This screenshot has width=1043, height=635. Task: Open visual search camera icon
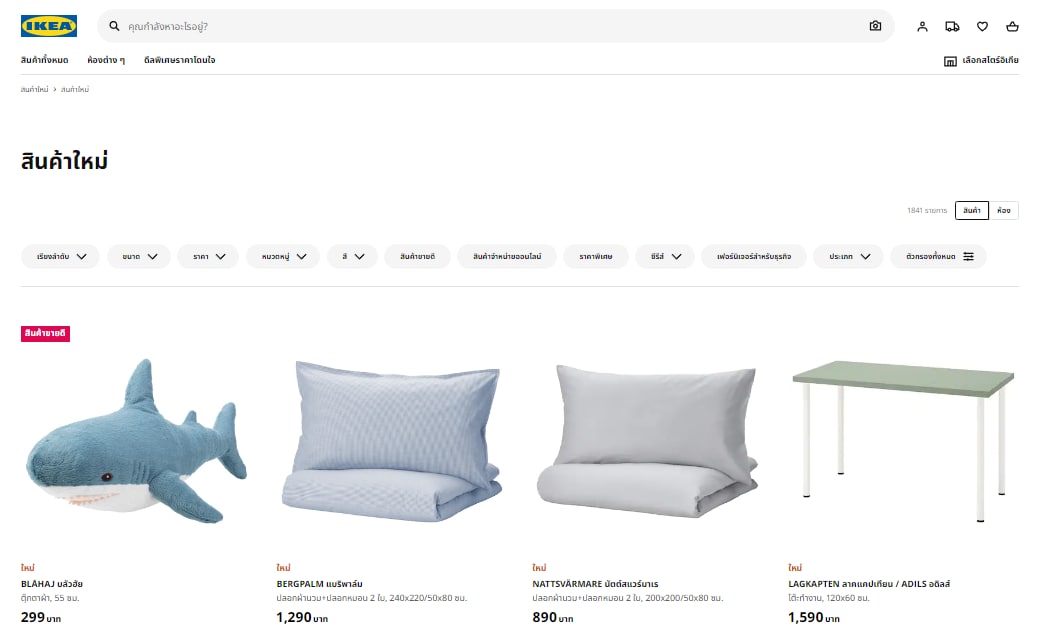[875, 26]
